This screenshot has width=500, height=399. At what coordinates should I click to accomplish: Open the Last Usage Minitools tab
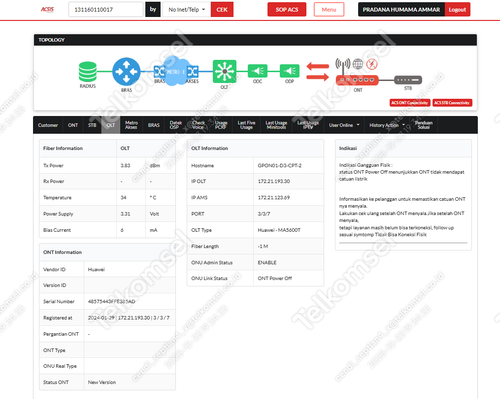(276, 125)
